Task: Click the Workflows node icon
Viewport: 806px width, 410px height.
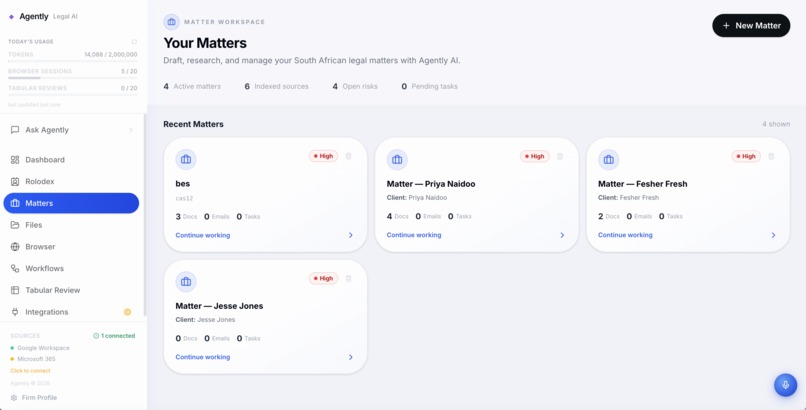Action: point(15,268)
